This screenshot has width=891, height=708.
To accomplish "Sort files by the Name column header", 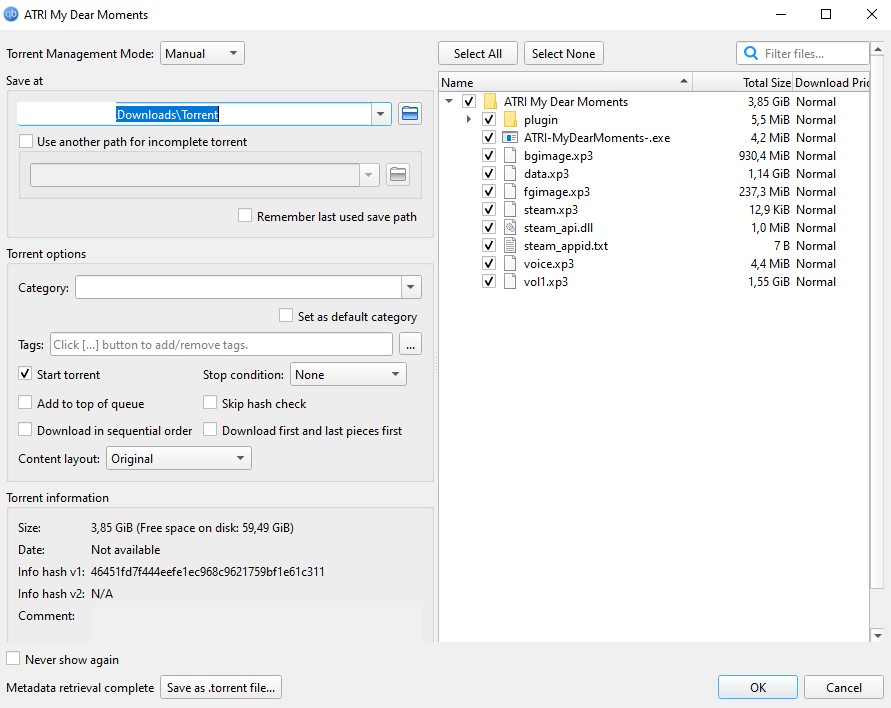I will pos(565,82).
